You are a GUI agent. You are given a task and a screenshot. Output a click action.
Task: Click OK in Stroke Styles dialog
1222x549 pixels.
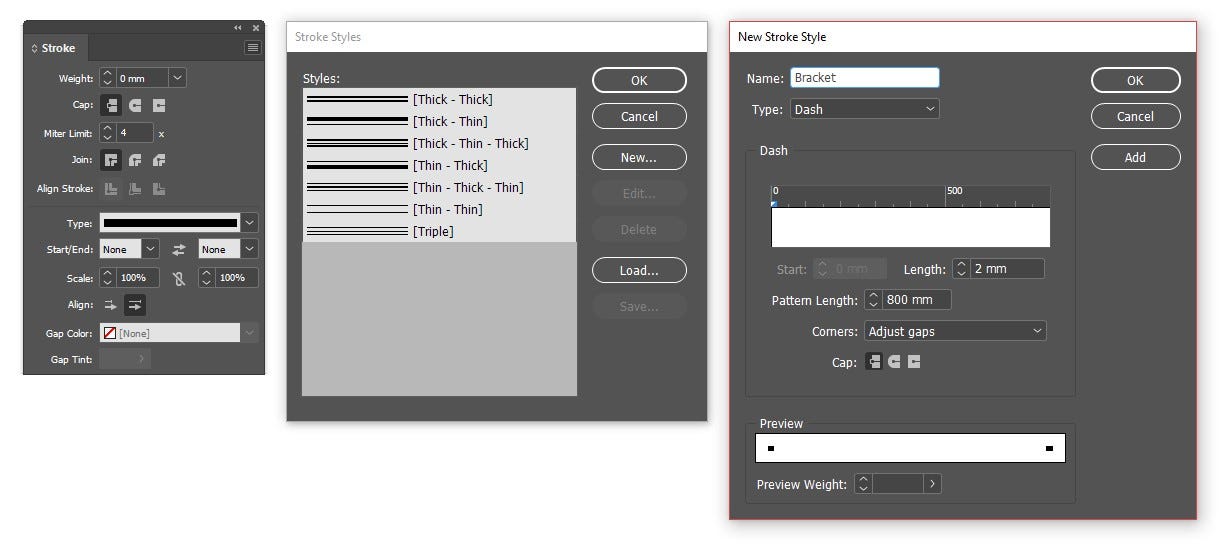(x=639, y=81)
